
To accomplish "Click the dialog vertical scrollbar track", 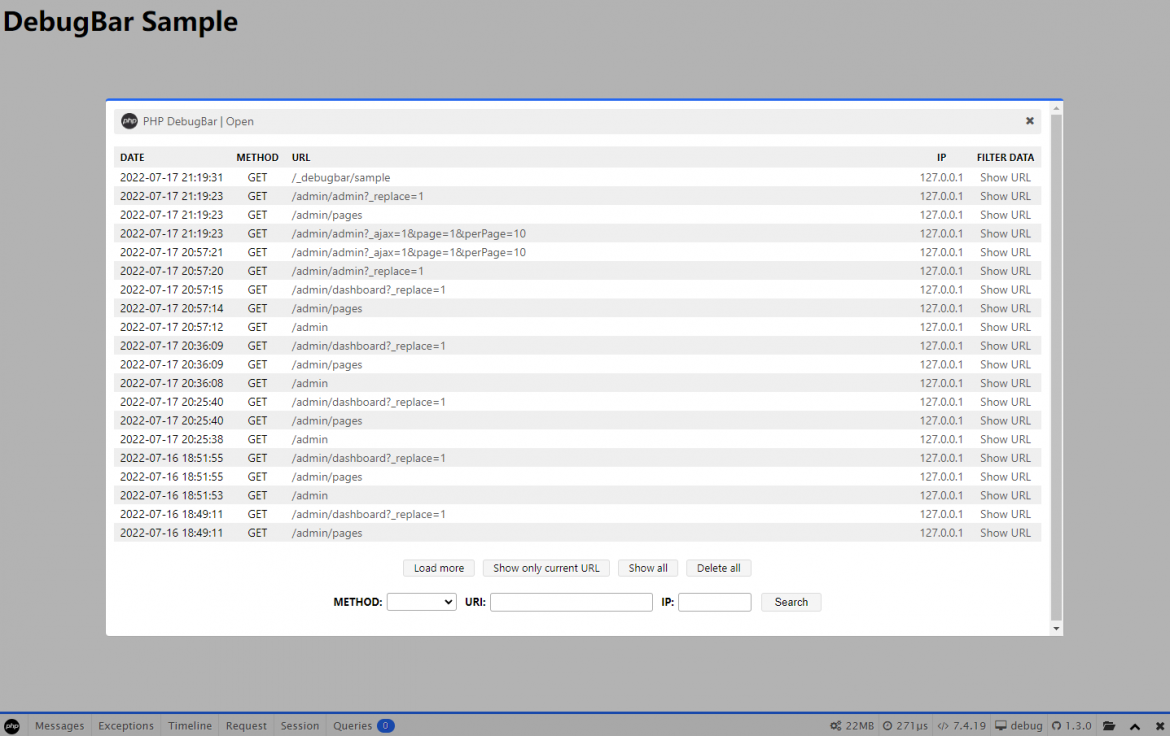I will [1056, 368].
